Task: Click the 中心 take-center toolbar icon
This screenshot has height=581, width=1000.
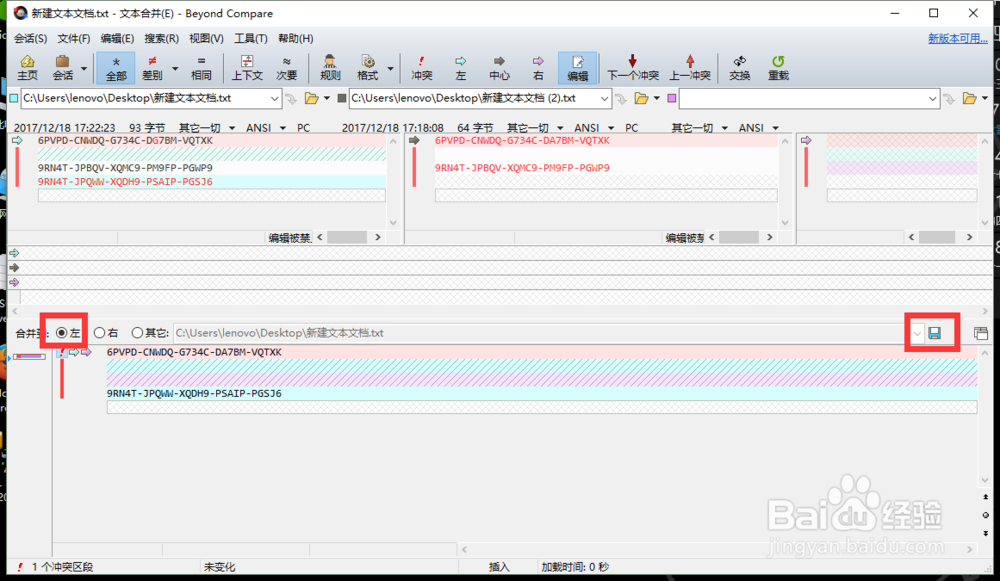Action: 499,68
